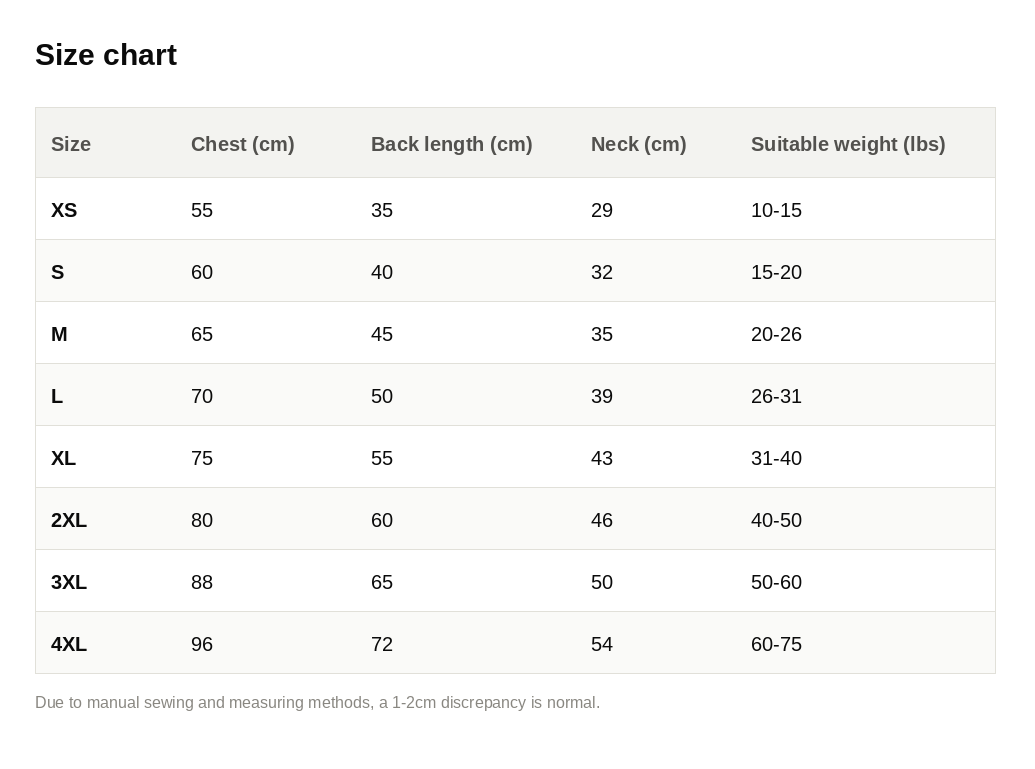Viewport: 1035px width, 769px height.
Task: Select the M size row label
Action: click(59, 334)
